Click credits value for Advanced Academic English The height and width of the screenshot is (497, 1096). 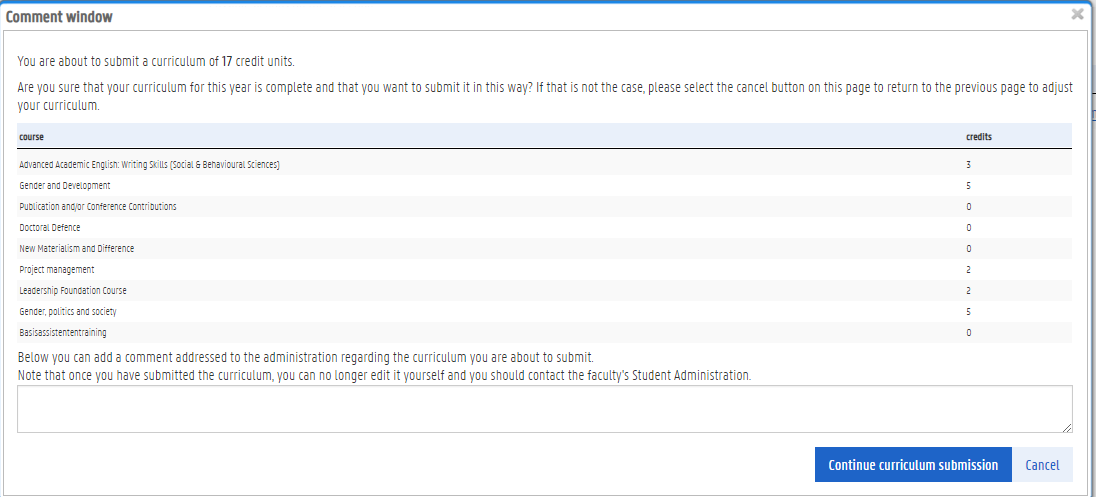pos(968,164)
